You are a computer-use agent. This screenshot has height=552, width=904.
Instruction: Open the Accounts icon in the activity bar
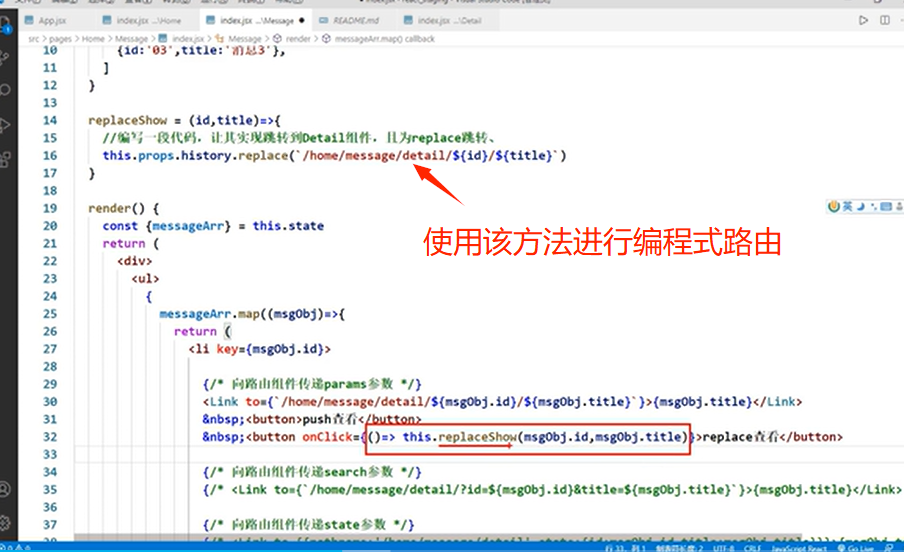pos(5,489)
